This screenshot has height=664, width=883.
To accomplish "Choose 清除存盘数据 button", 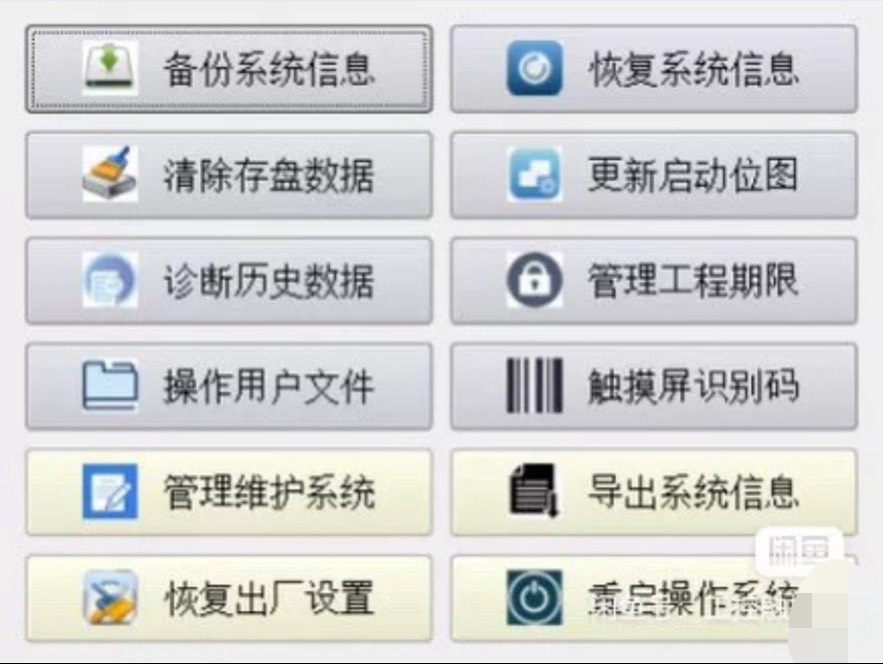I will click(229, 175).
